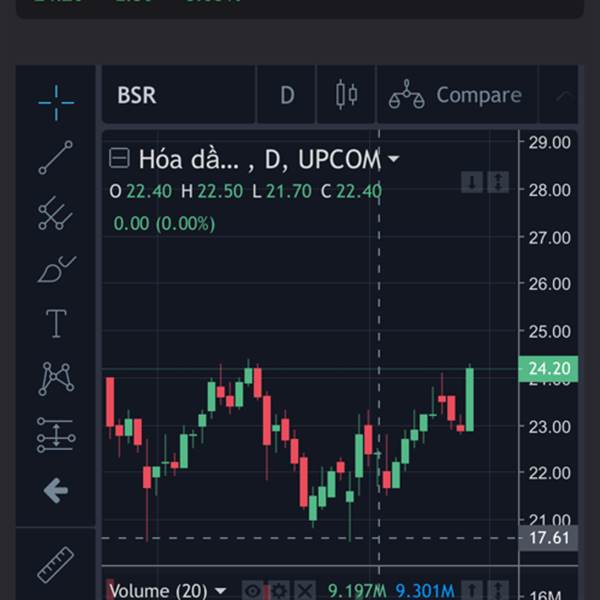Expand the Volume (20) indicator dropdown

coord(221,590)
